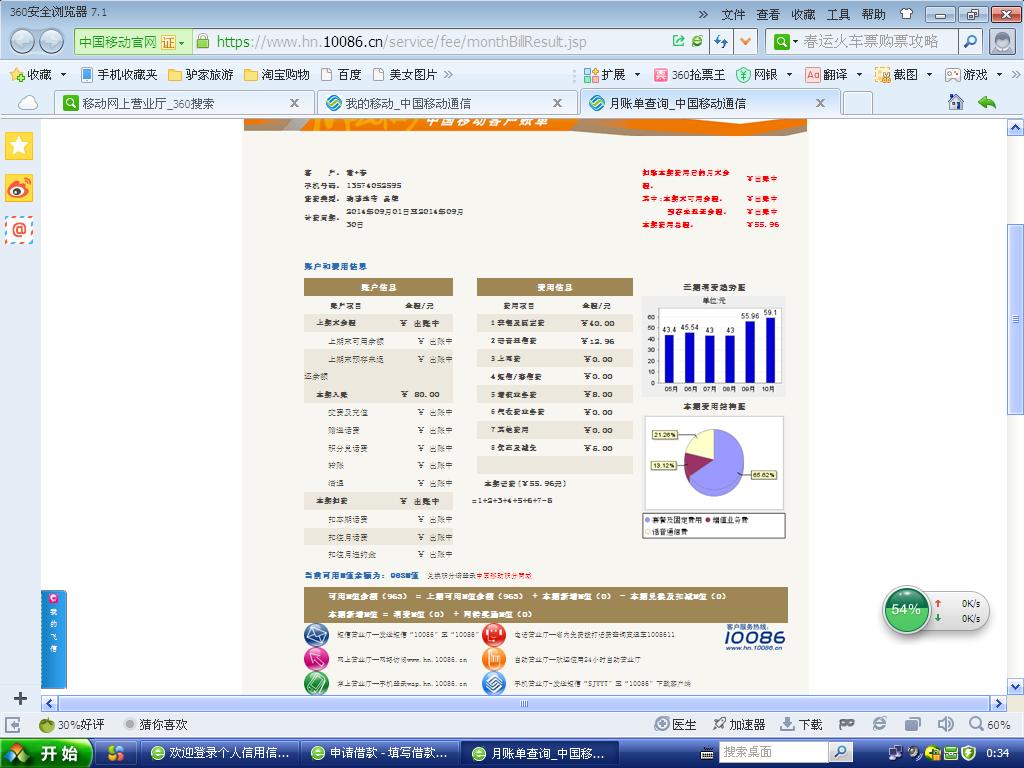Toggle the speaker mute icon in status bar
1024x768 pixels.
[x=945, y=724]
